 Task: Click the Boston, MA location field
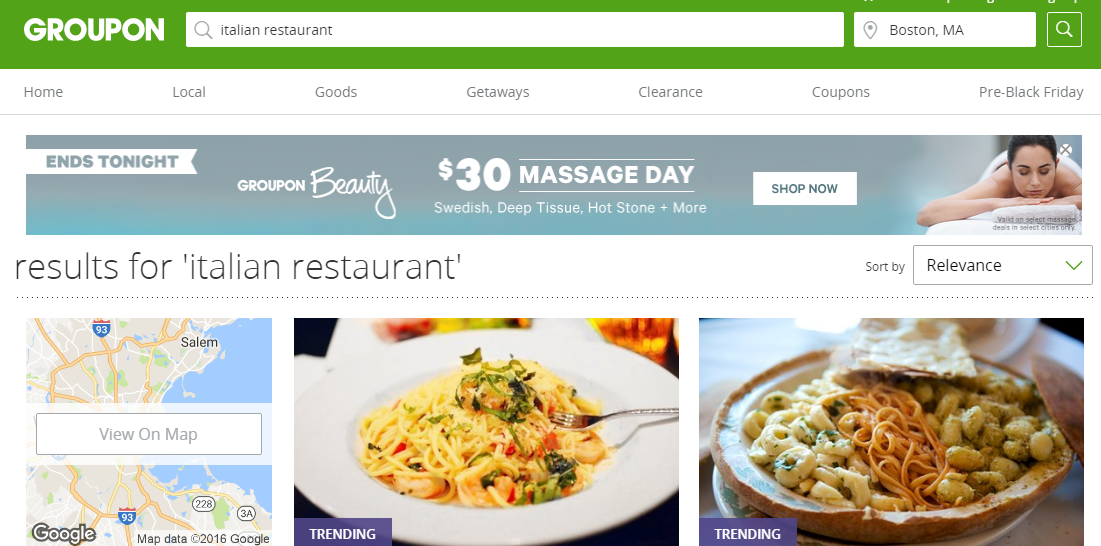(x=944, y=29)
